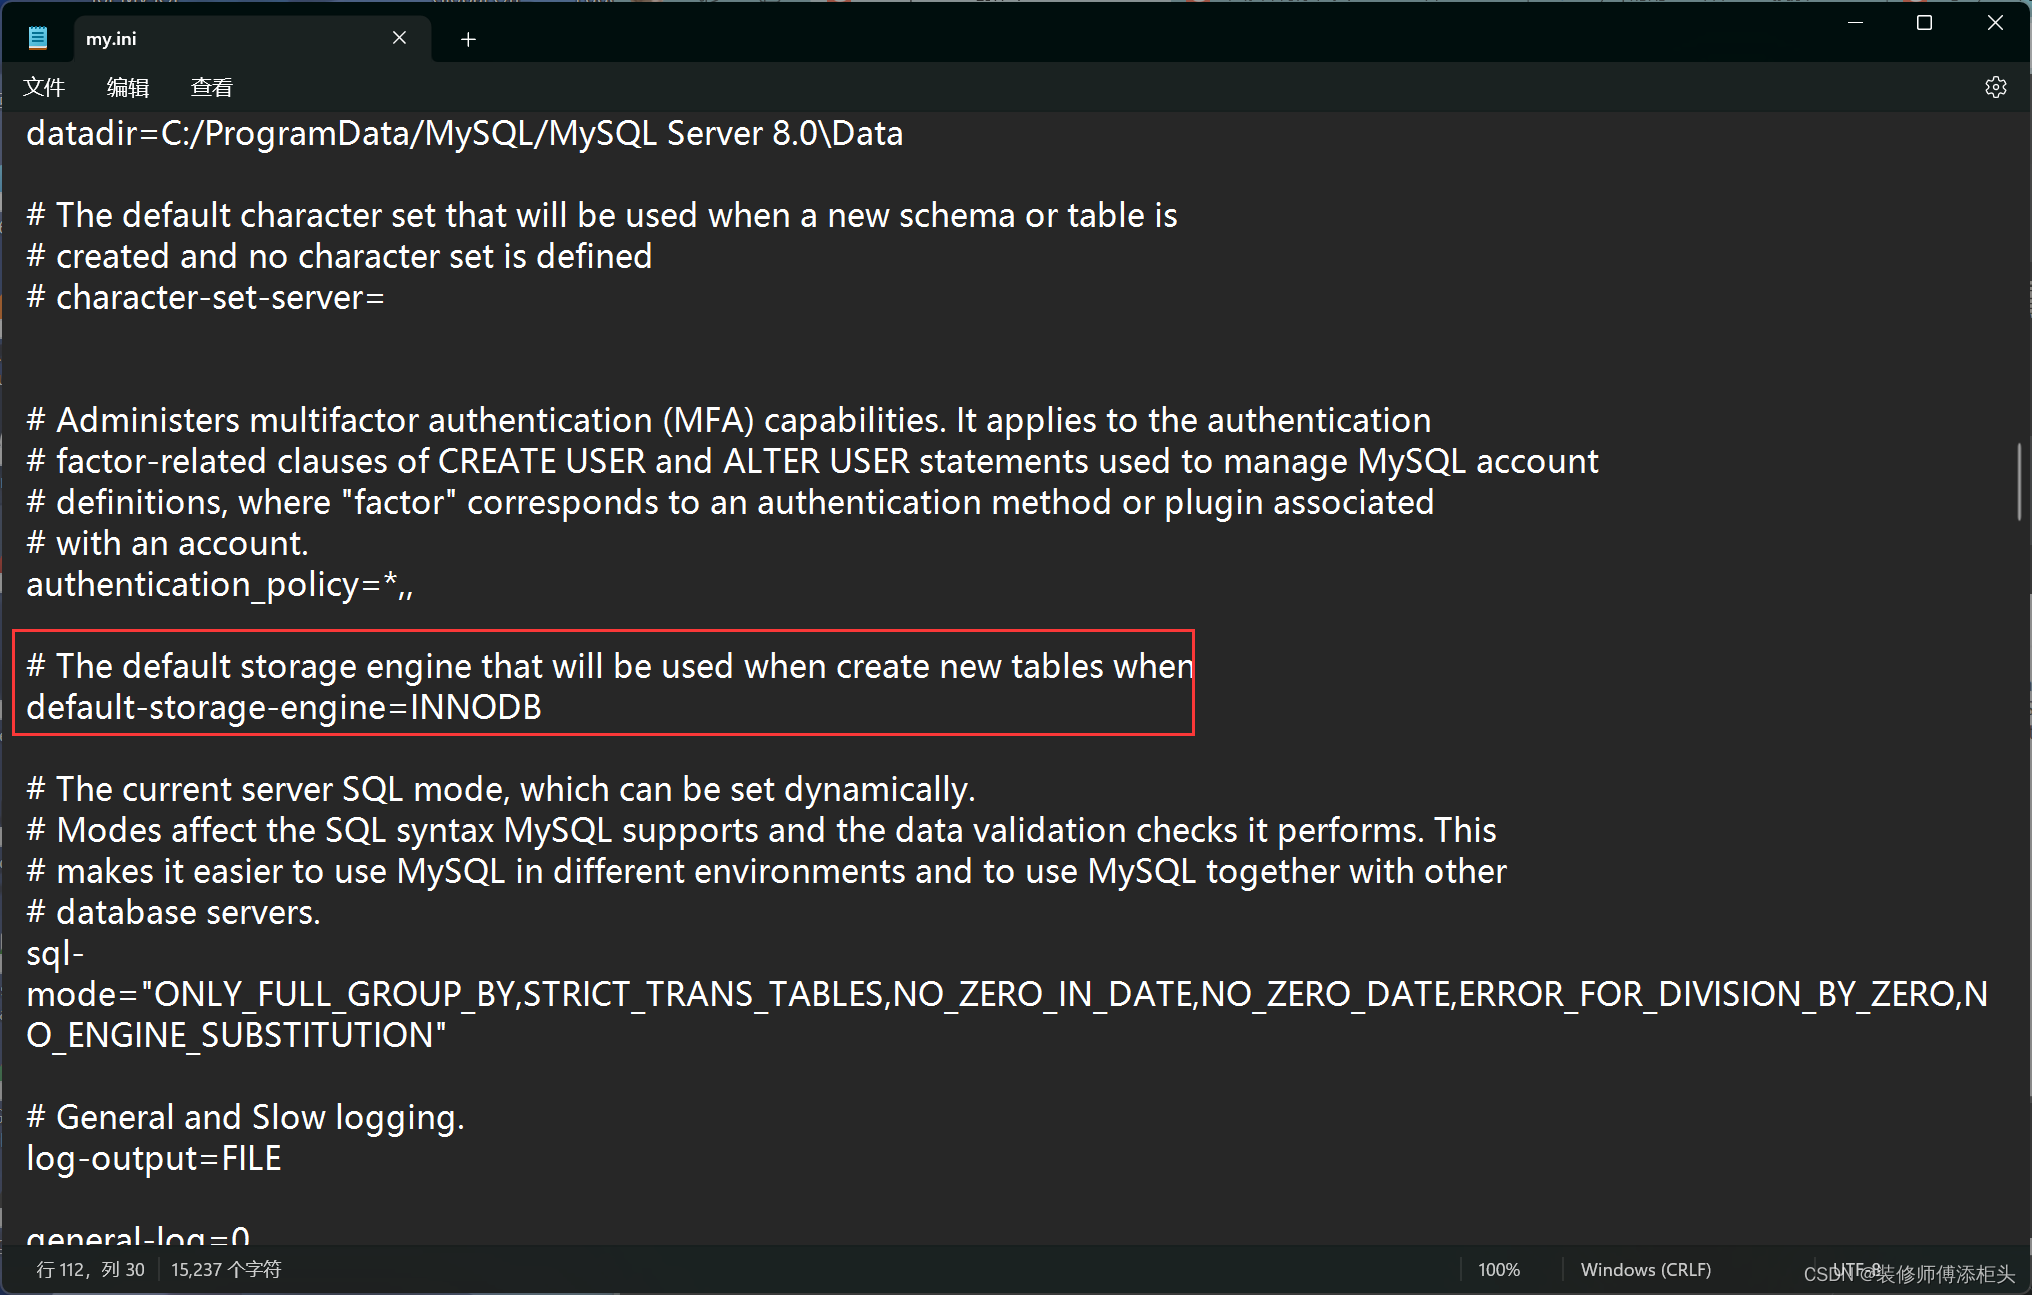Click Windows (CRLF) line ending indicator

(1645, 1269)
